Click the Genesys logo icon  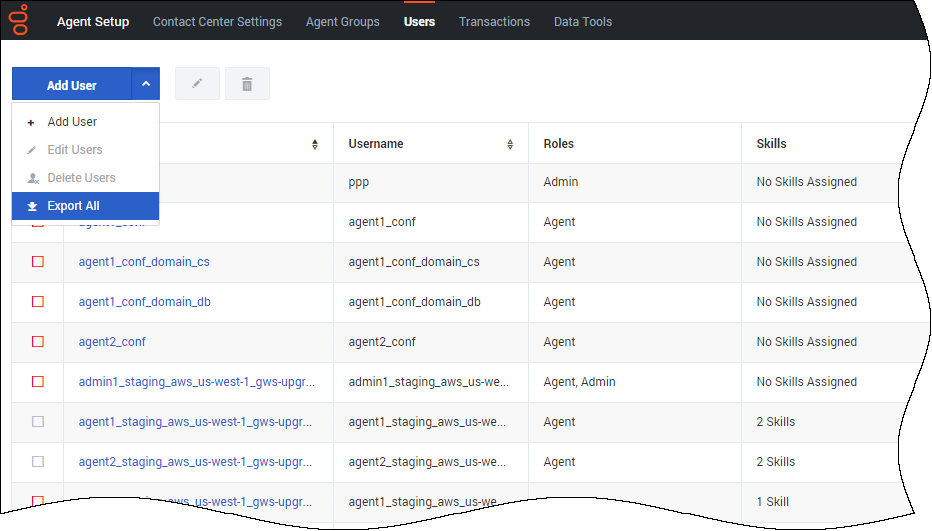click(x=19, y=20)
